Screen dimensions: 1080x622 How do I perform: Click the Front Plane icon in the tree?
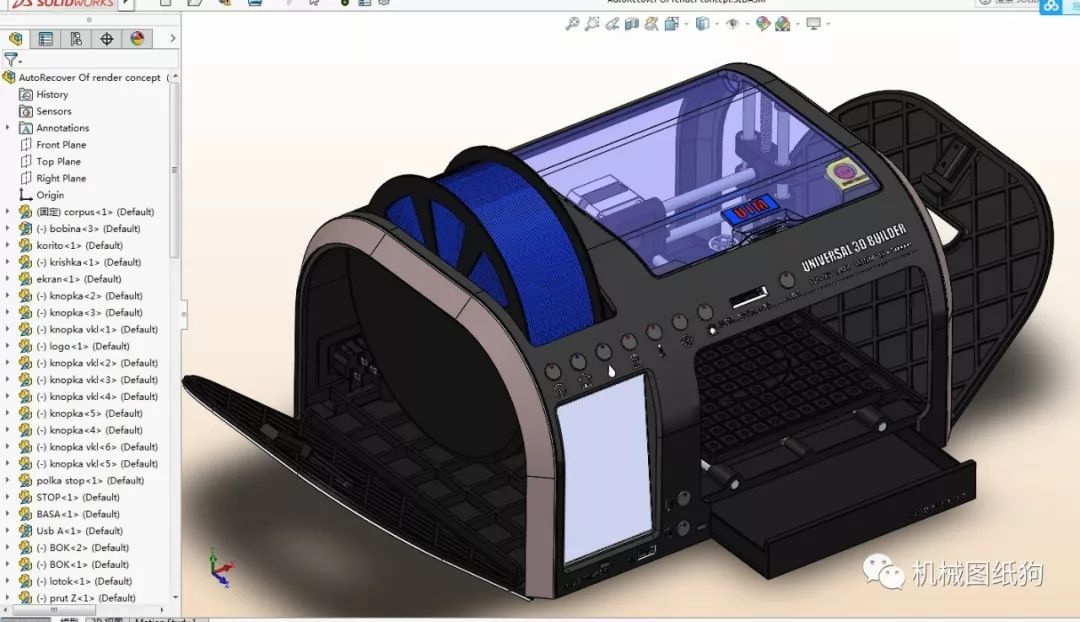pos(26,145)
